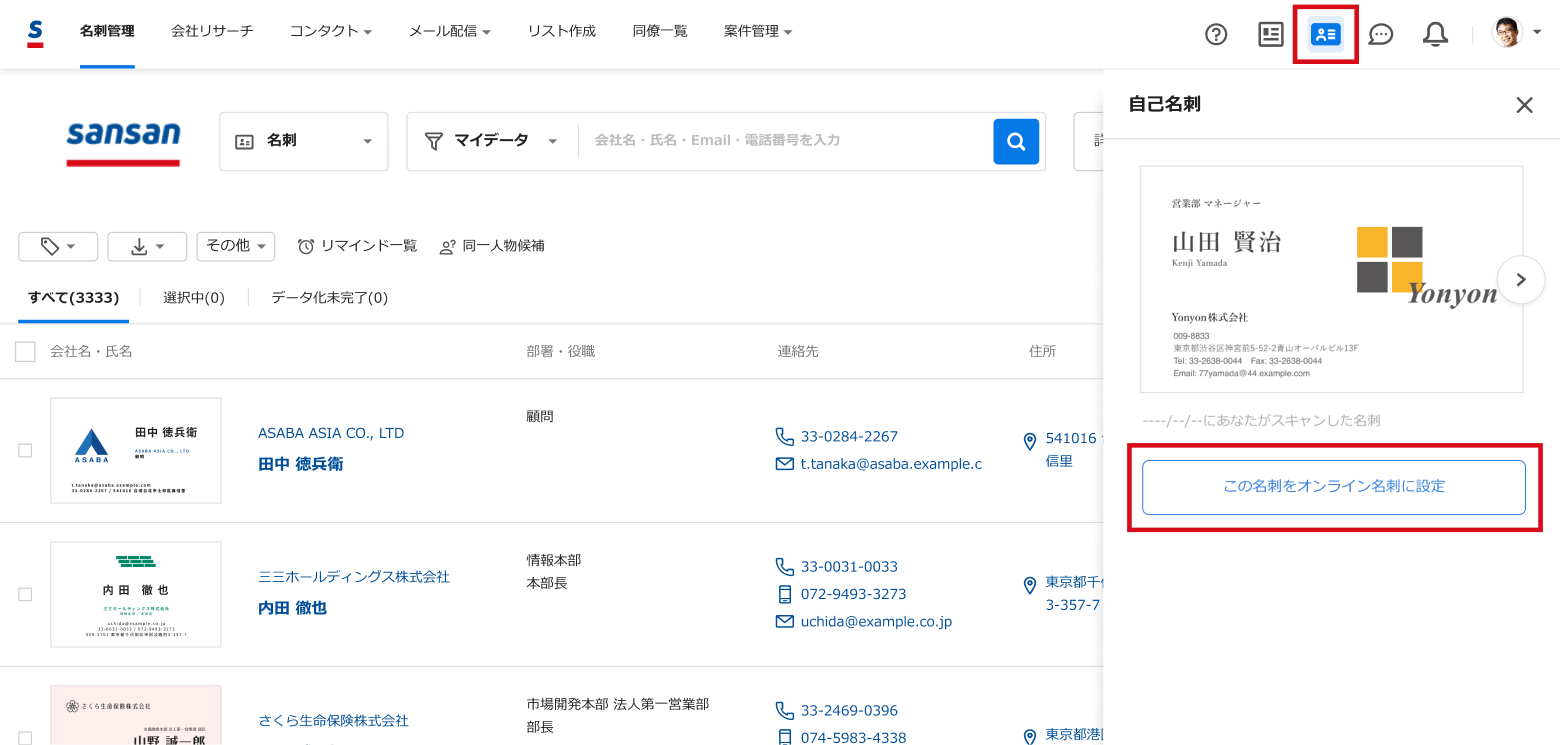Open the news page icon in header
This screenshot has width=1560, height=745.
click(x=1270, y=34)
